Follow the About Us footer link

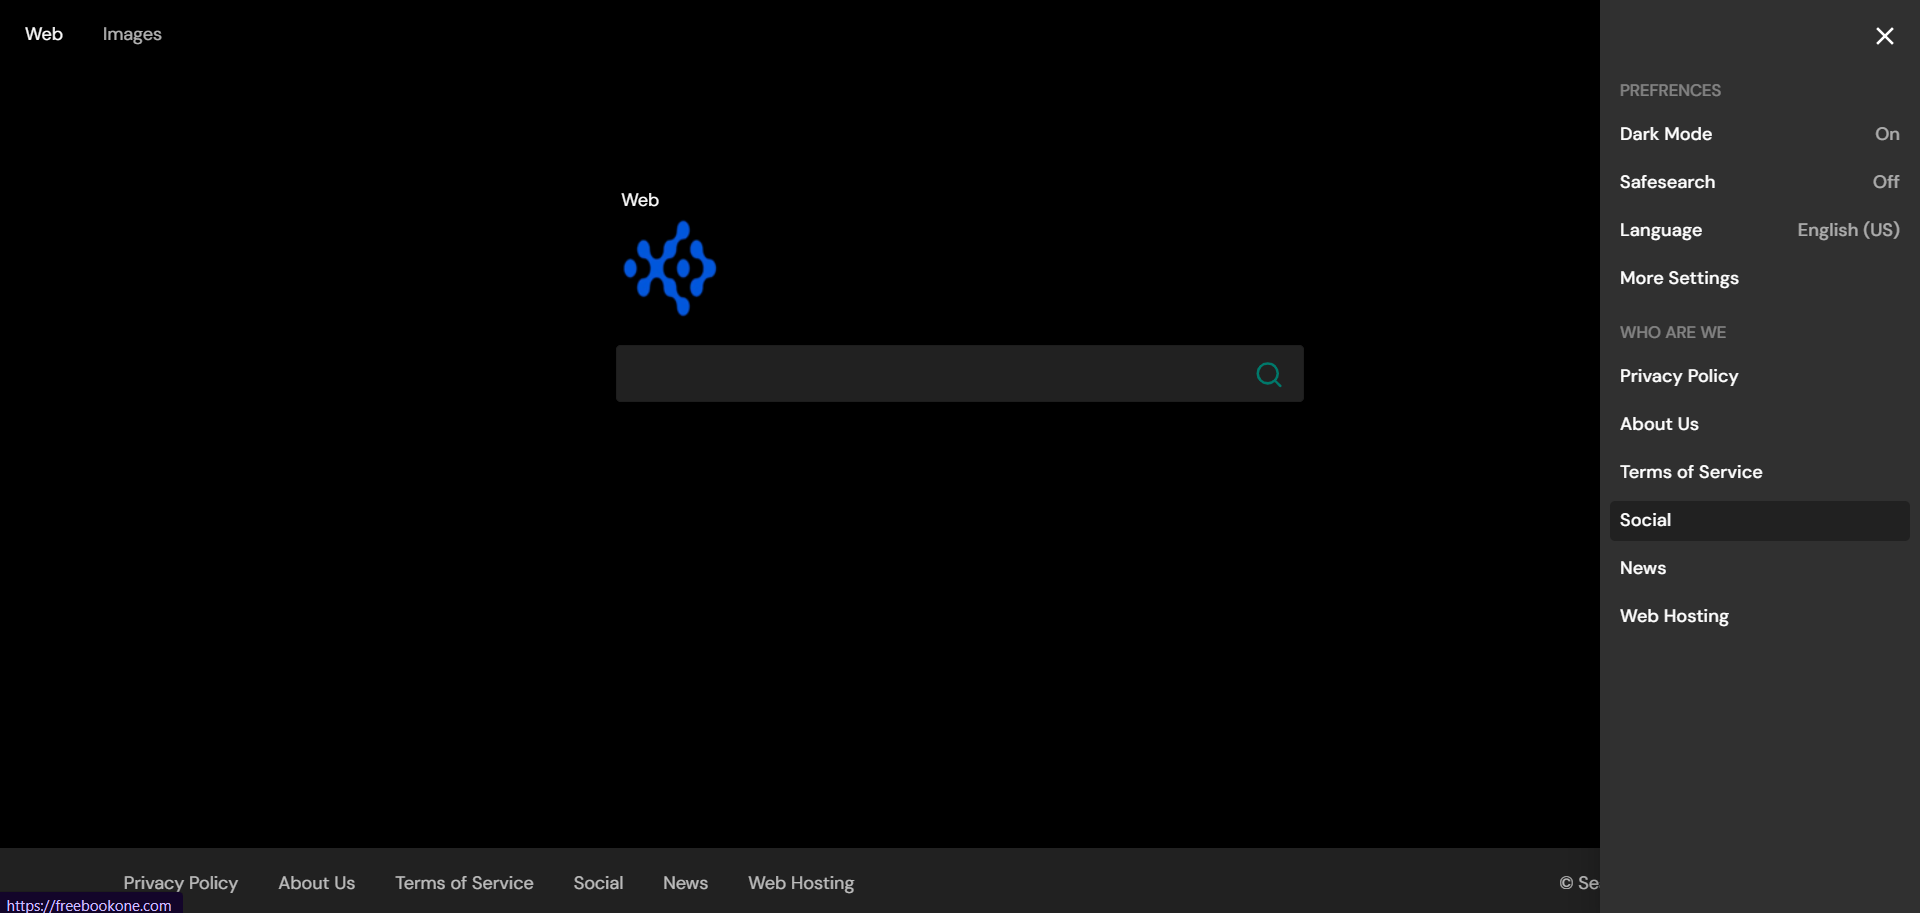(x=317, y=883)
